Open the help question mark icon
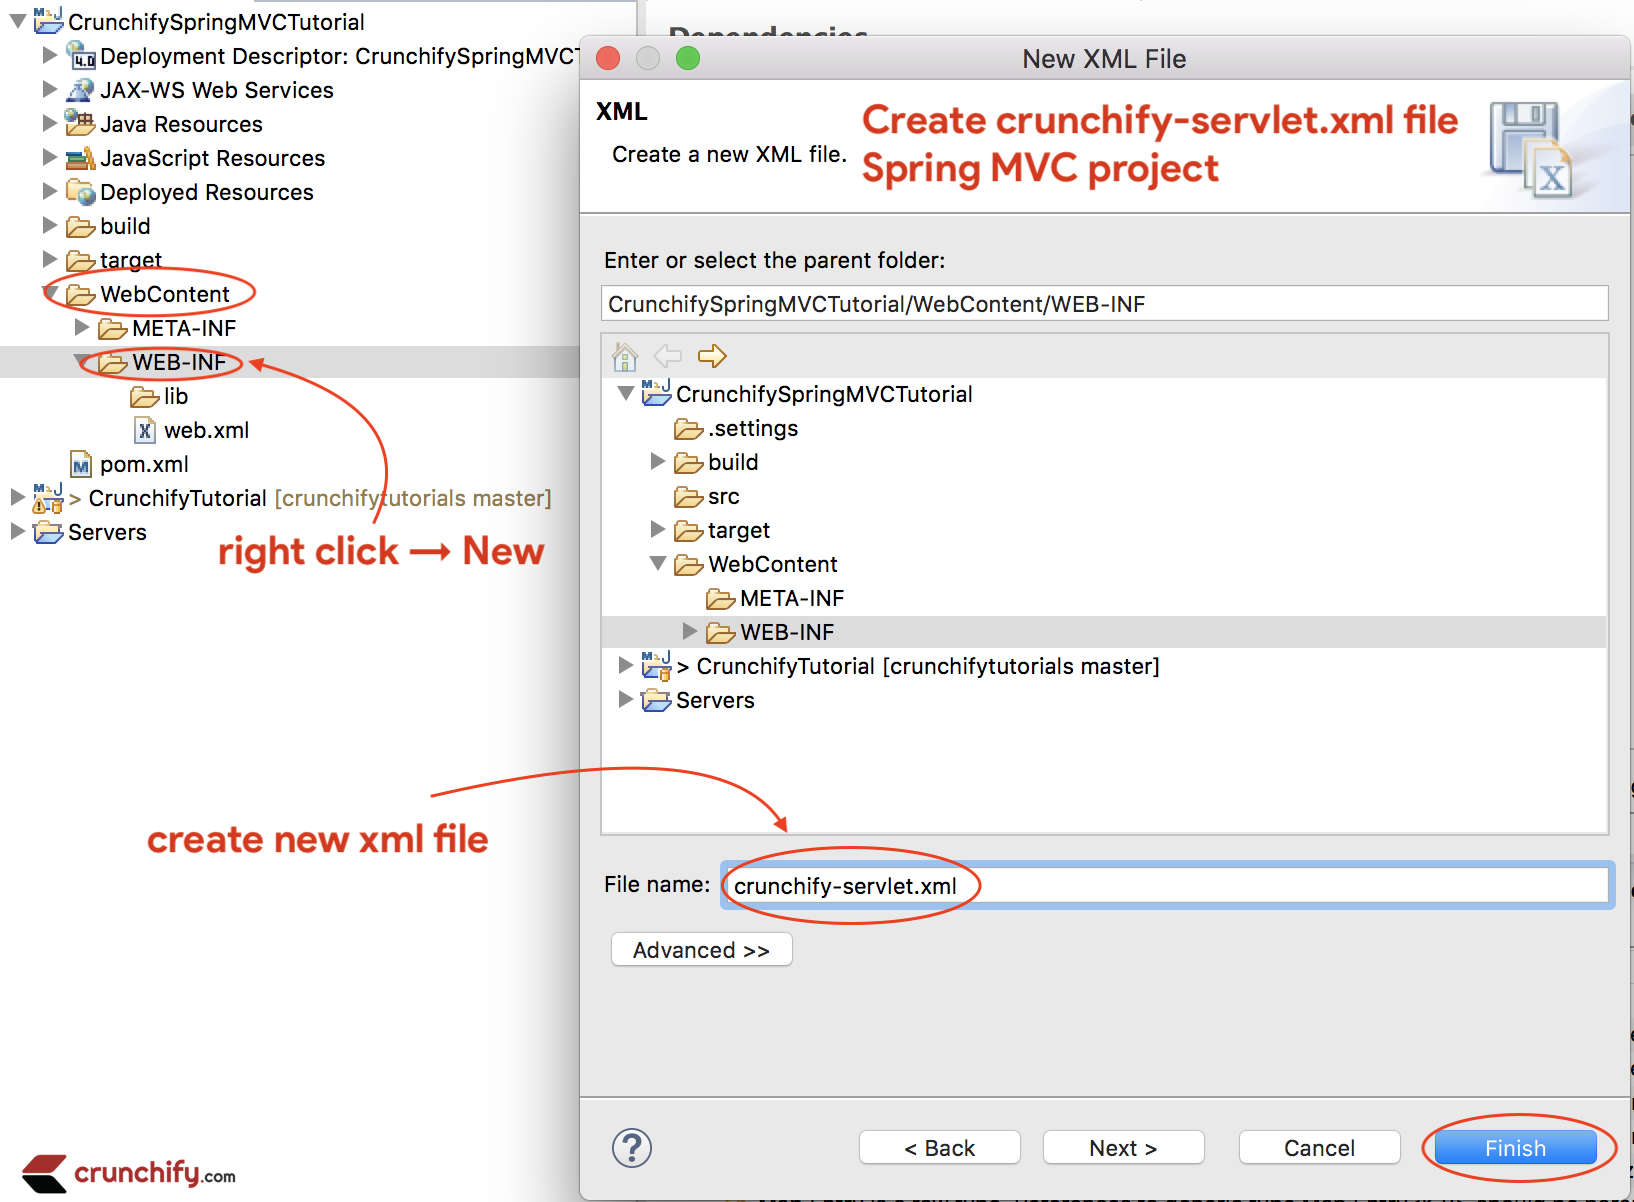1634x1202 pixels. (632, 1148)
